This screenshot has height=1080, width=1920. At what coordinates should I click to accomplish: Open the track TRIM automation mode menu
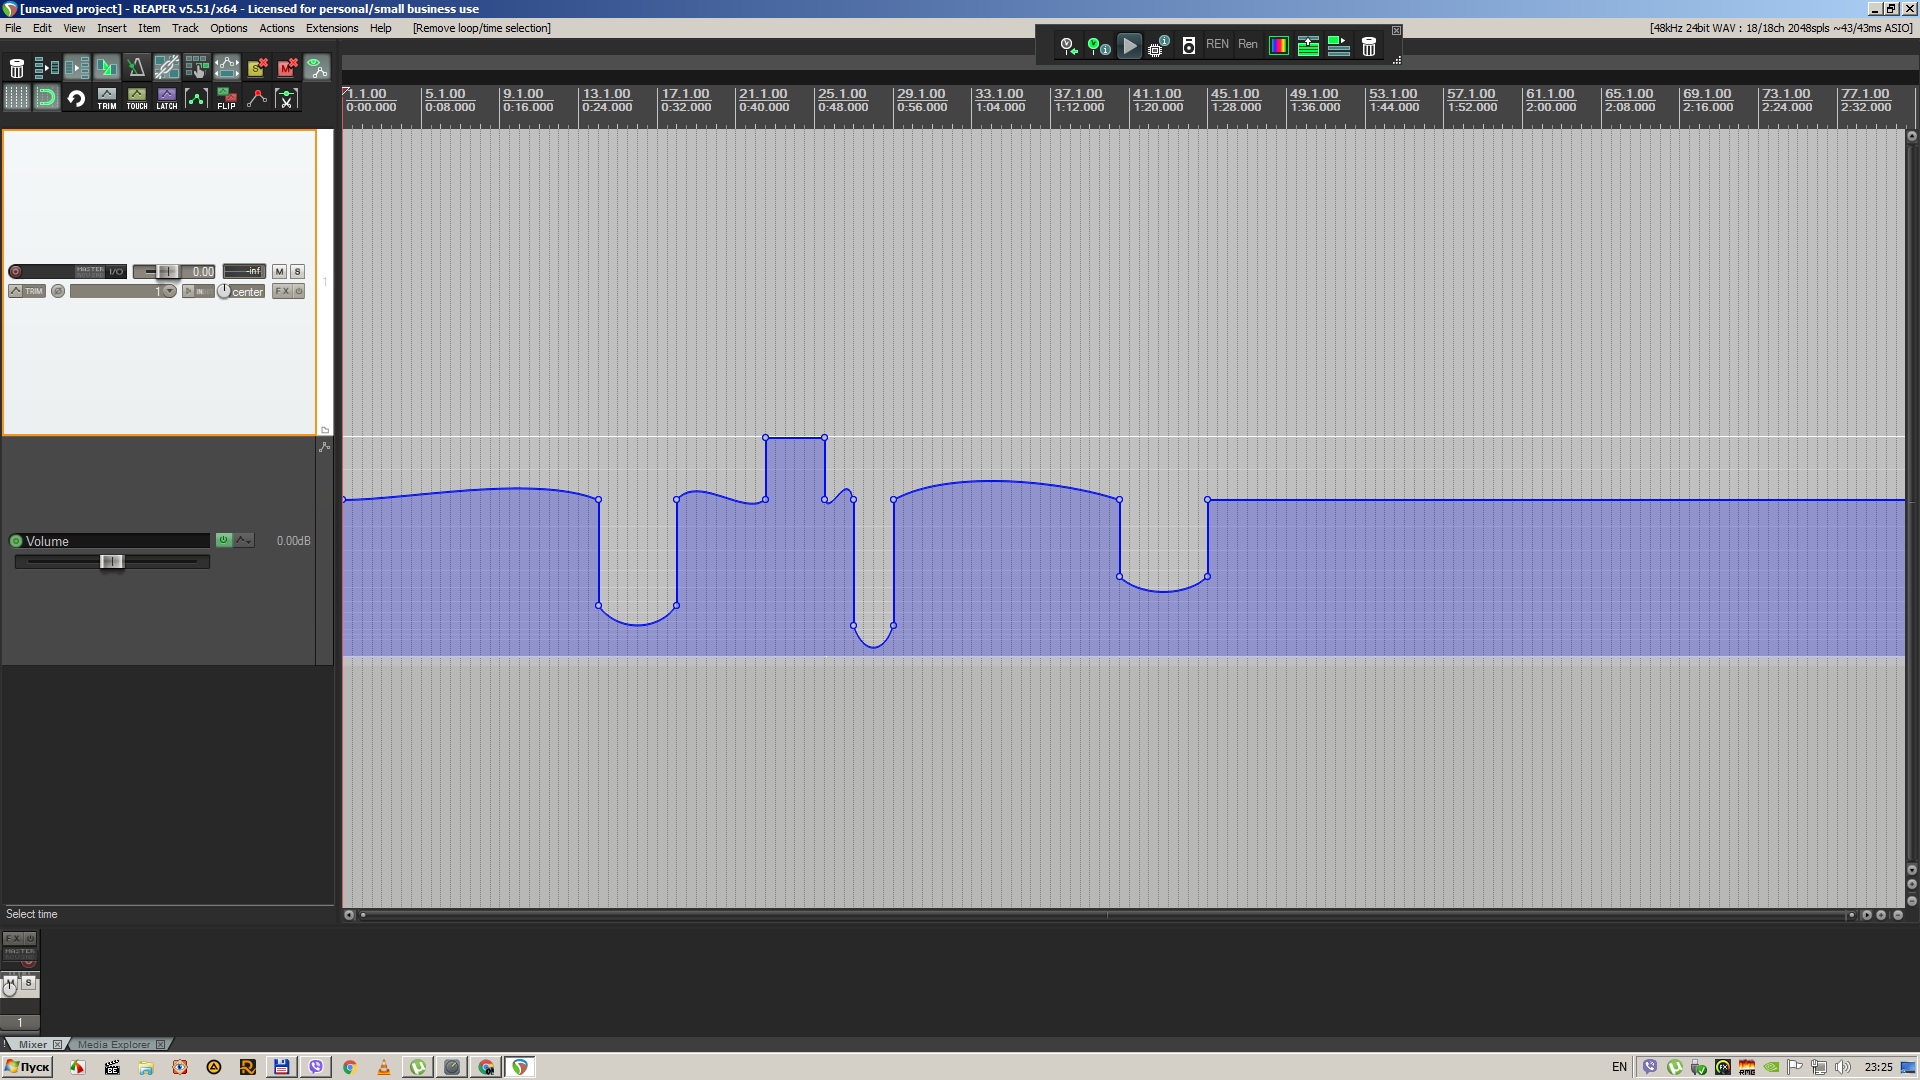27,291
